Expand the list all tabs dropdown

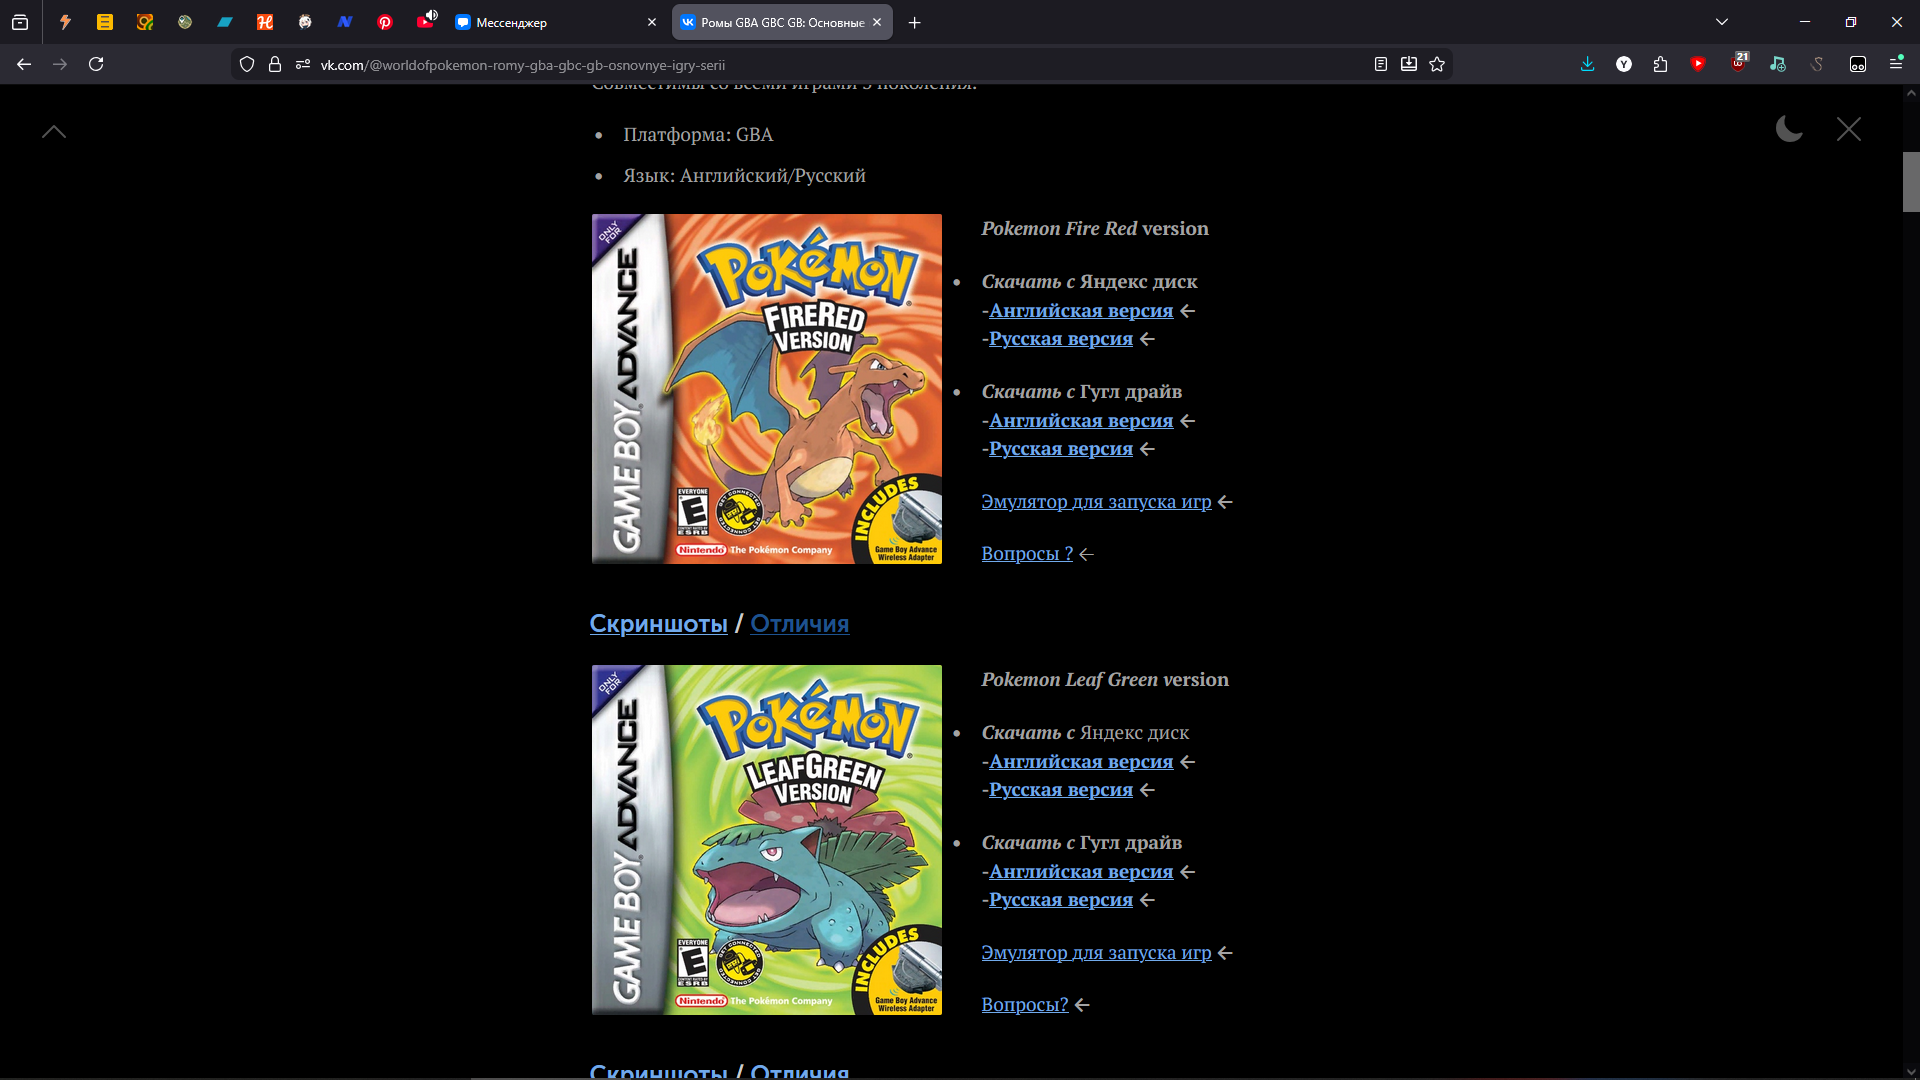tap(1722, 22)
